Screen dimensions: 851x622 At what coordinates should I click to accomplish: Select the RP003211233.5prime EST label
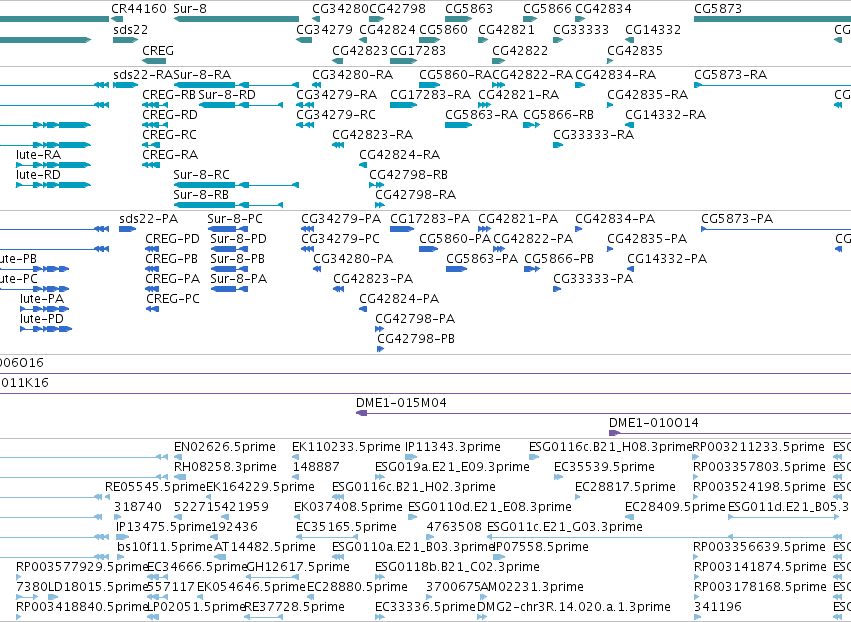pos(759,447)
